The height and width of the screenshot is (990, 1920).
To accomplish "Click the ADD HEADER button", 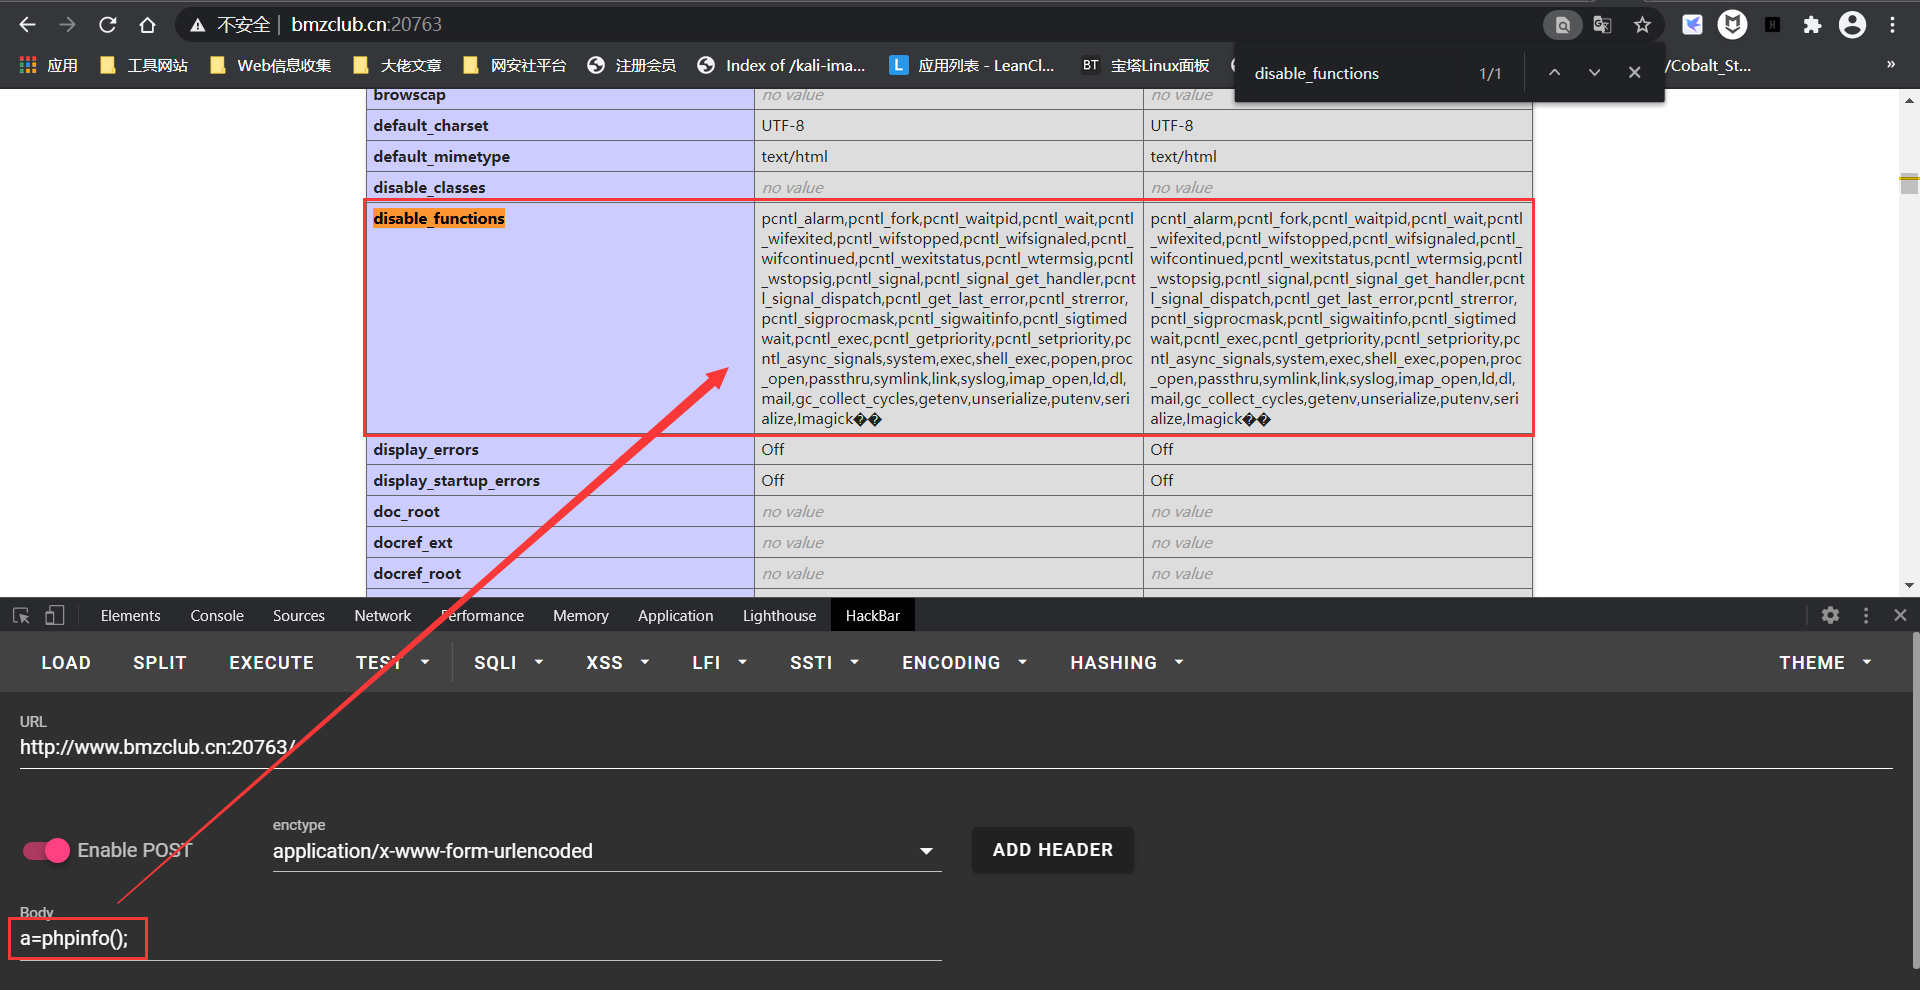I will point(1053,850).
